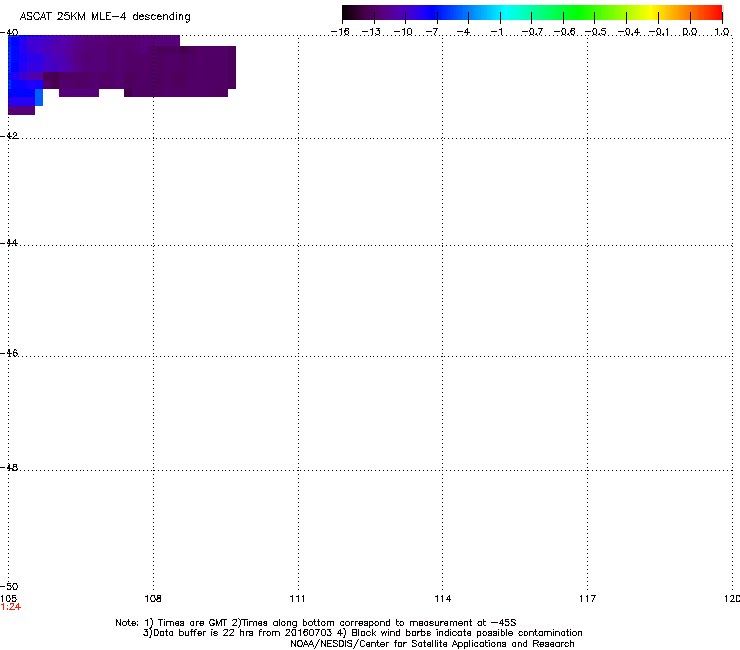Click the color scale bar gradient
The width and height of the screenshot is (740, 650).
(532, 13)
